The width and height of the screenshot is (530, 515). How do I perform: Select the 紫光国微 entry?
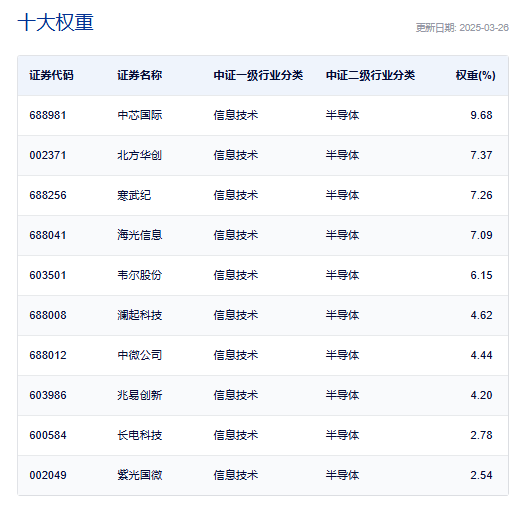pos(140,475)
